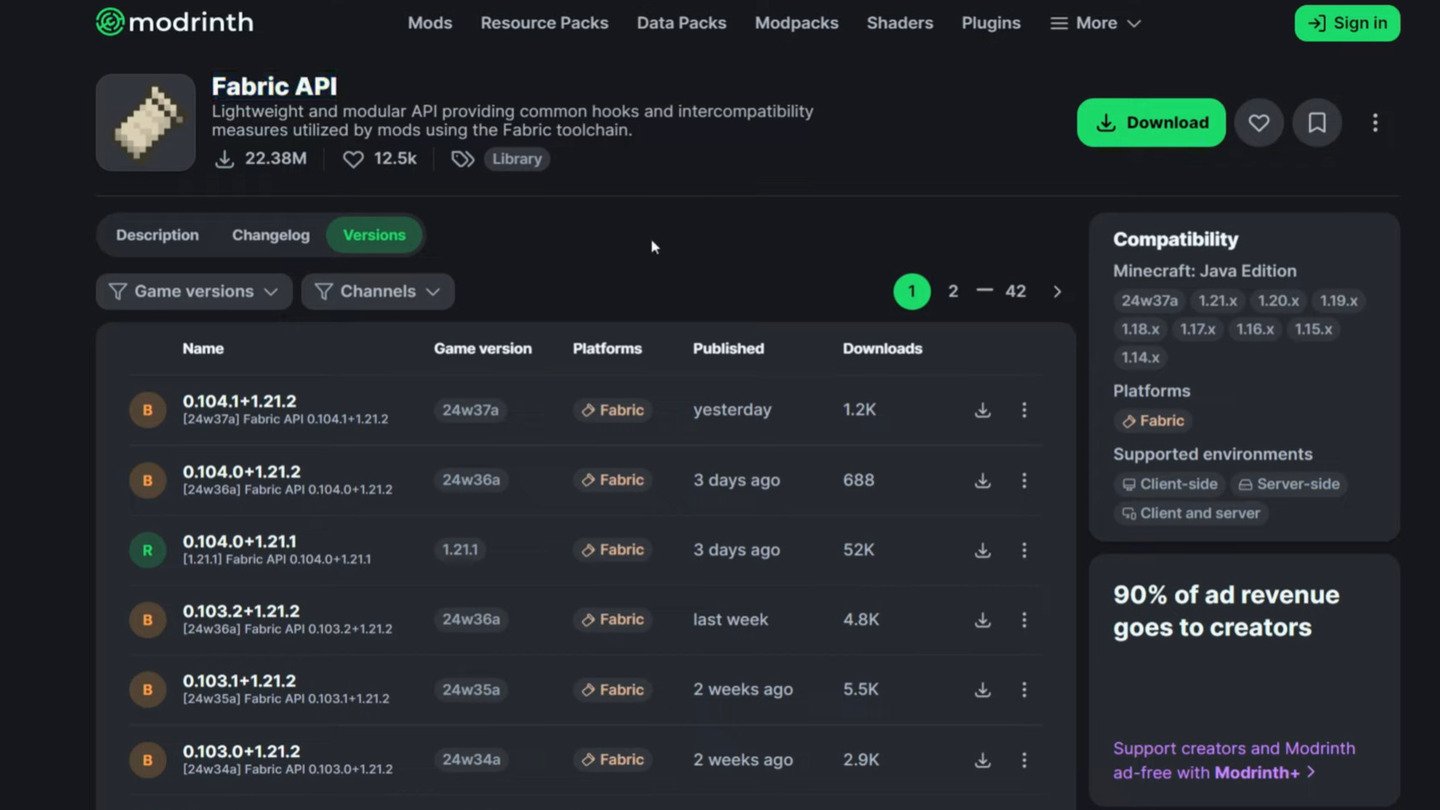The width and height of the screenshot is (1440, 810).
Task: Click the heart icon to follow Fabric API
Action: click(x=1258, y=123)
